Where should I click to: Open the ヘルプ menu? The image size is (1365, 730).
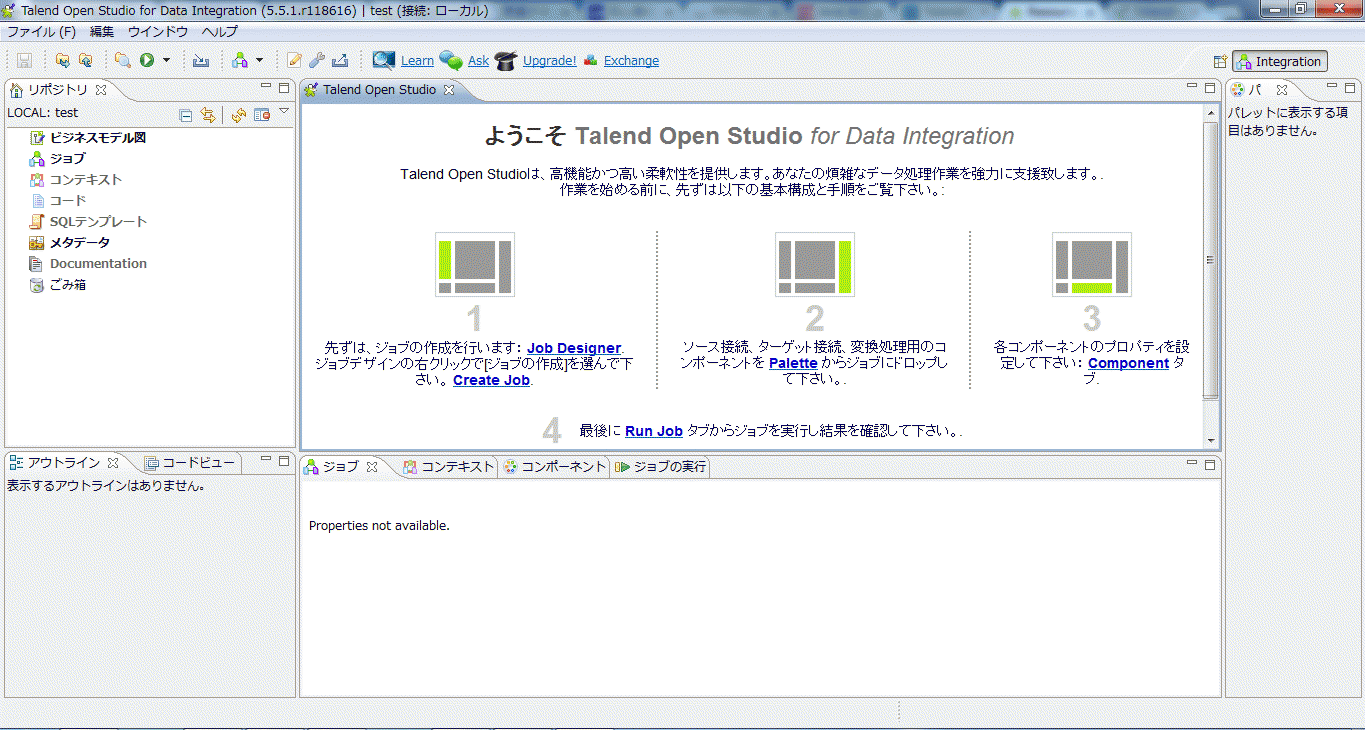coord(220,32)
